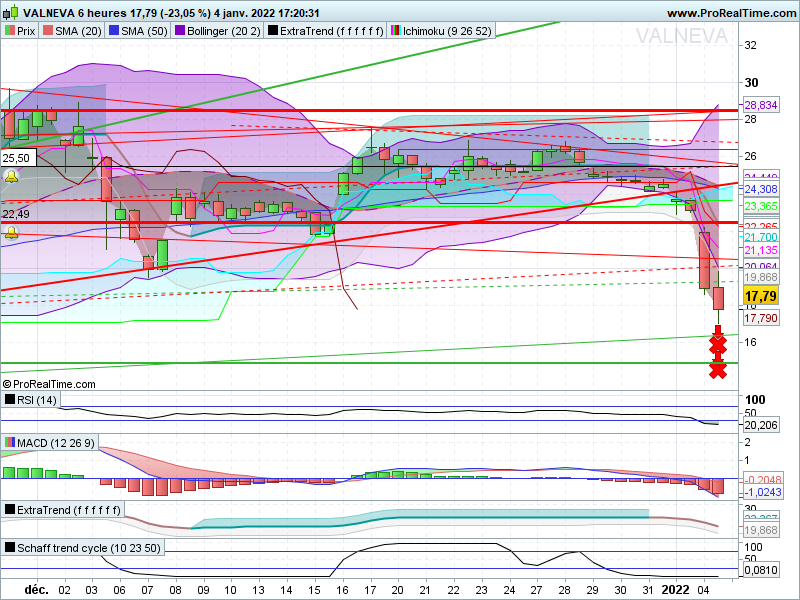Click the Prix candle color icon
The image size is (800, 600).
10,31
